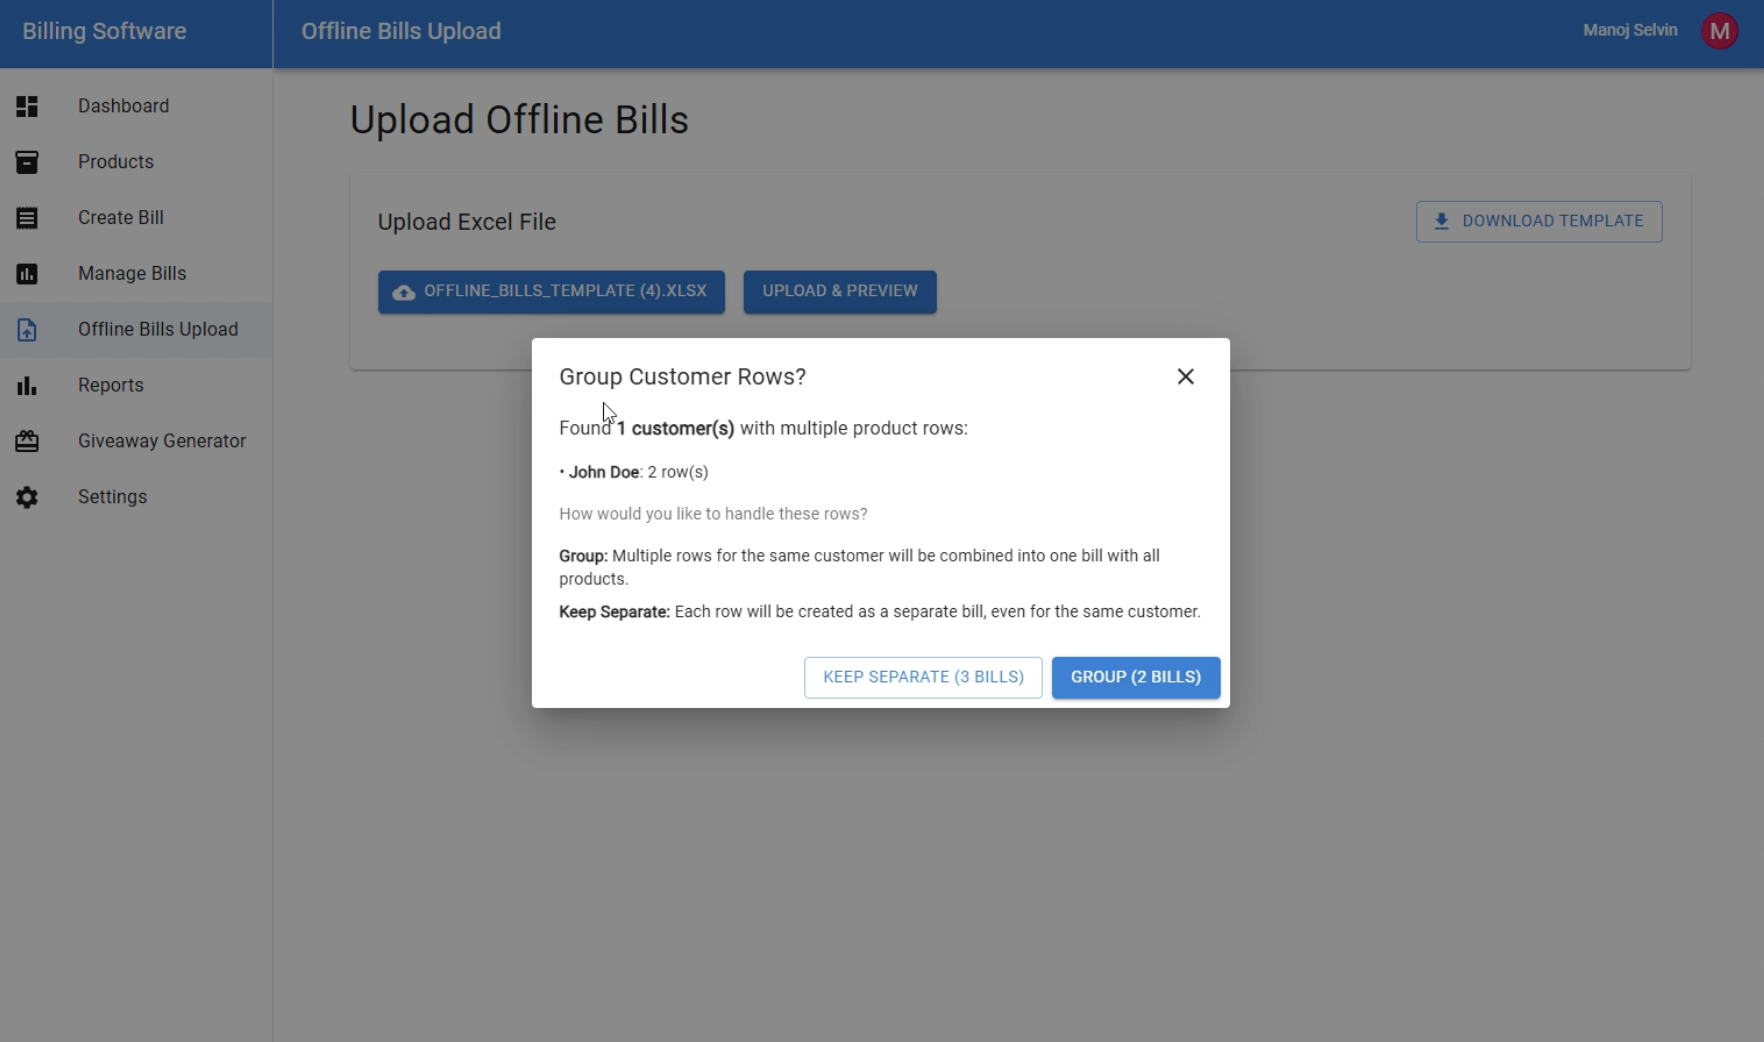This screenshot has width=1764, height=1042.
Task: Click Download Template
Action: click(x=1539, y=221)
